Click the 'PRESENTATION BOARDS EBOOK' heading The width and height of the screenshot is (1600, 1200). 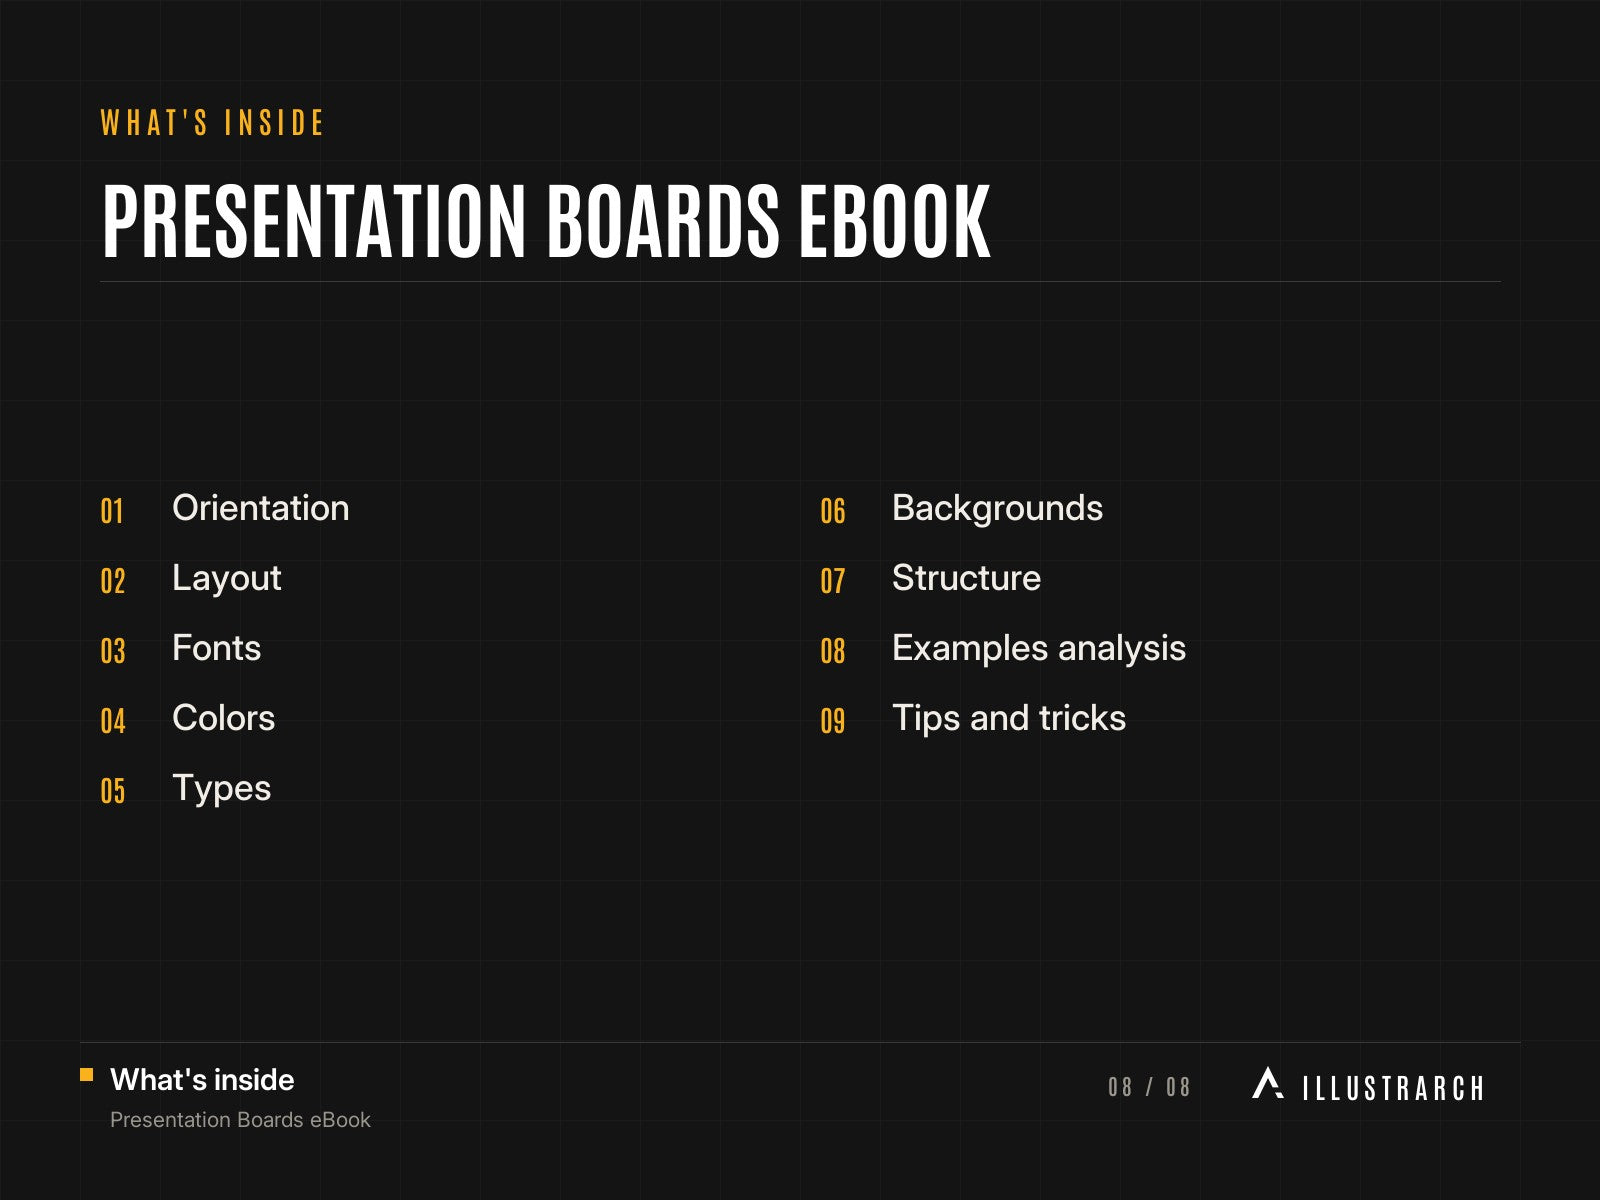(546, 221)
